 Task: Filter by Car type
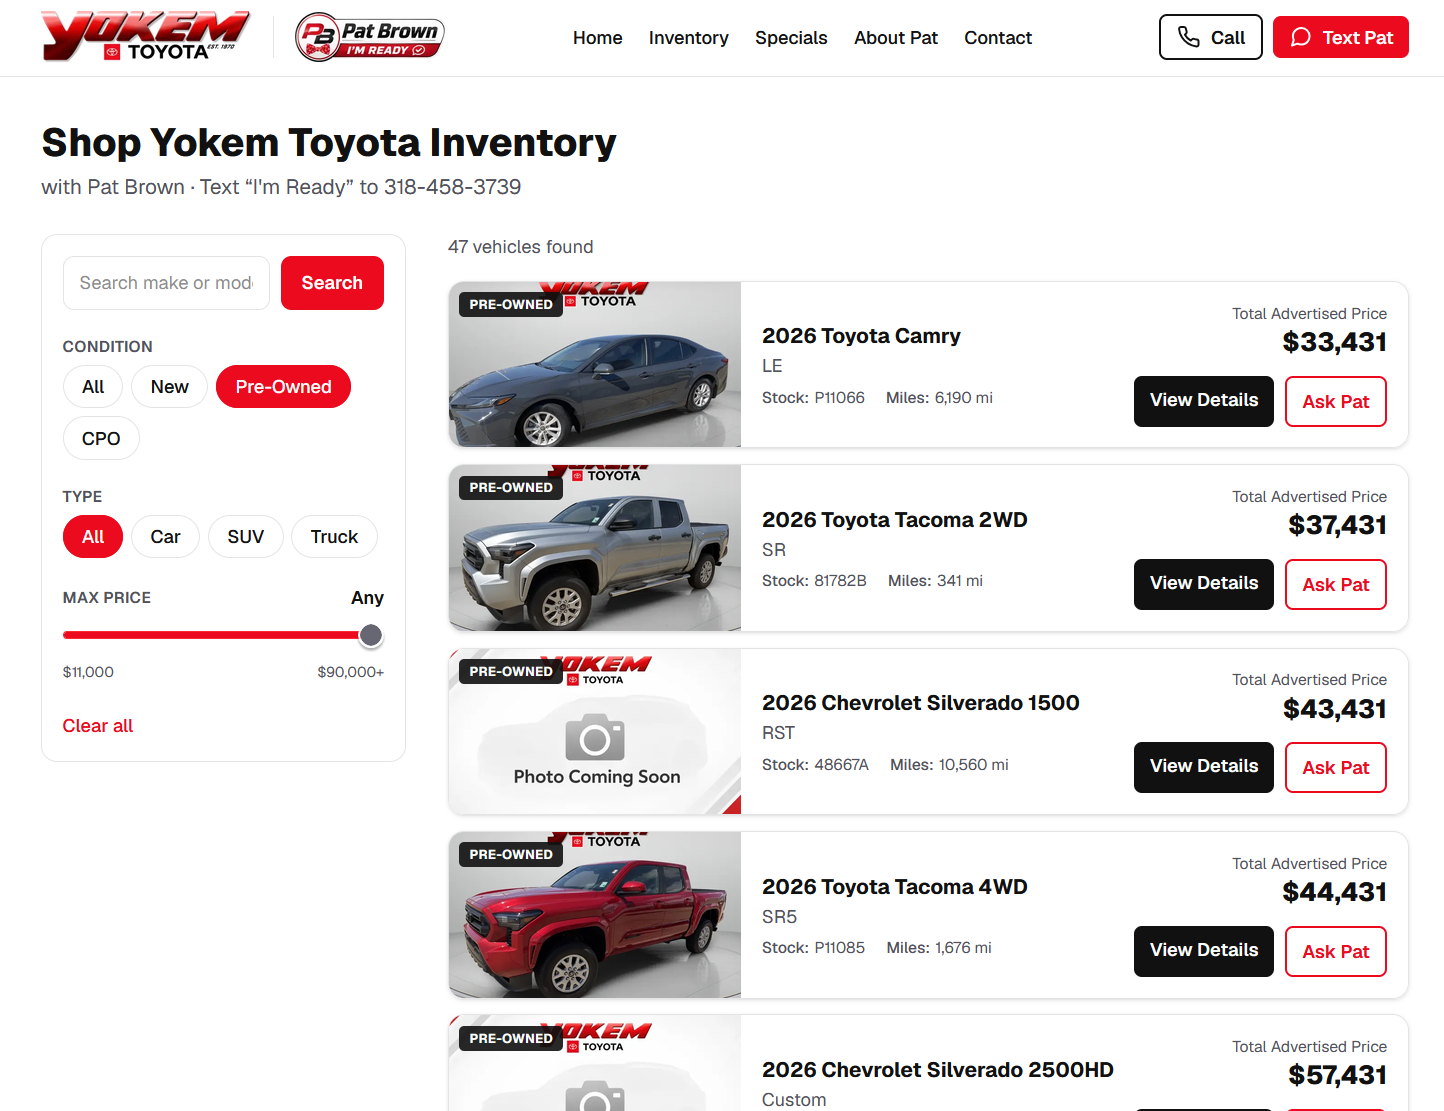coord(165,537)
